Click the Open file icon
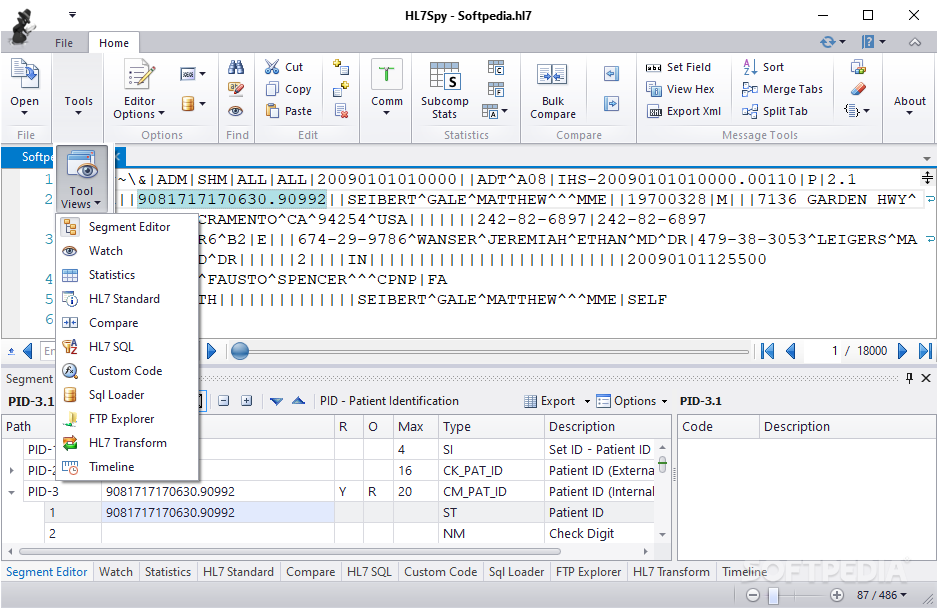 point(25,75)
